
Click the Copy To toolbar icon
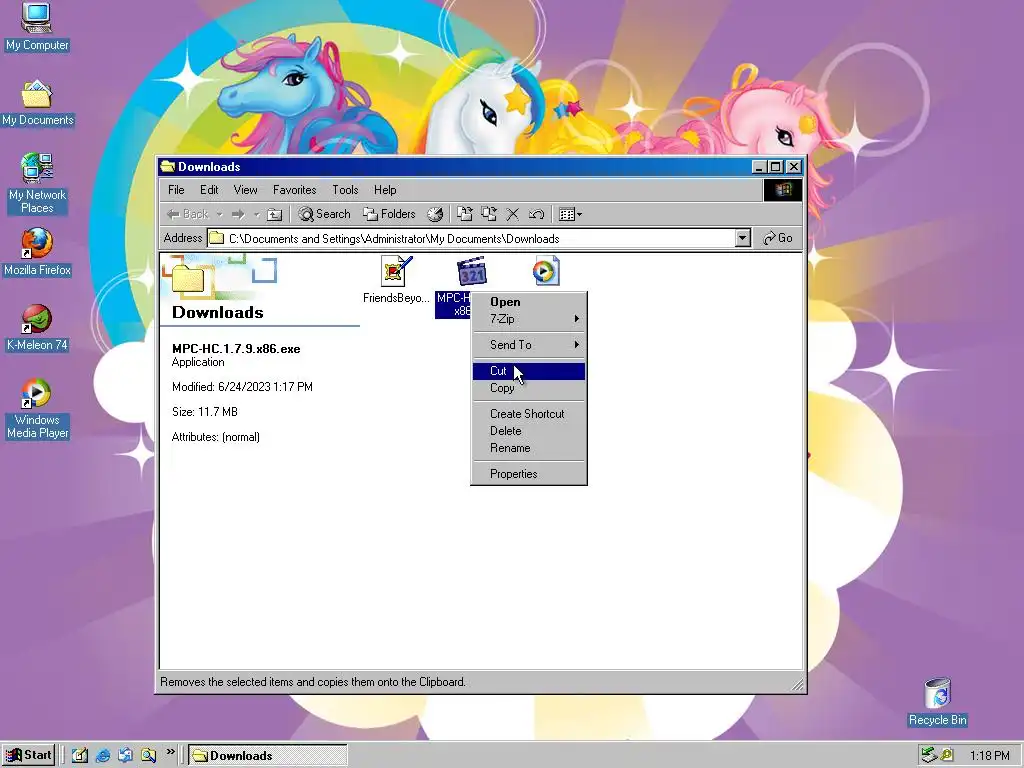coord(488,214)
